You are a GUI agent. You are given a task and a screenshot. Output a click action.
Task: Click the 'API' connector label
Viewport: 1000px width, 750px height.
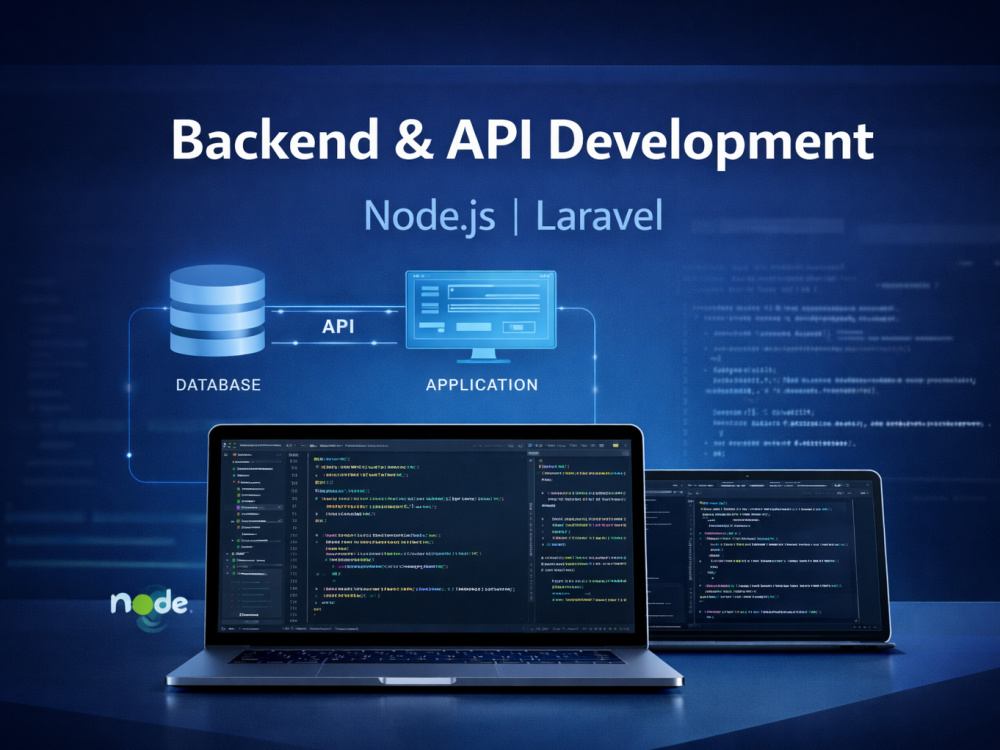coord(338,327)
